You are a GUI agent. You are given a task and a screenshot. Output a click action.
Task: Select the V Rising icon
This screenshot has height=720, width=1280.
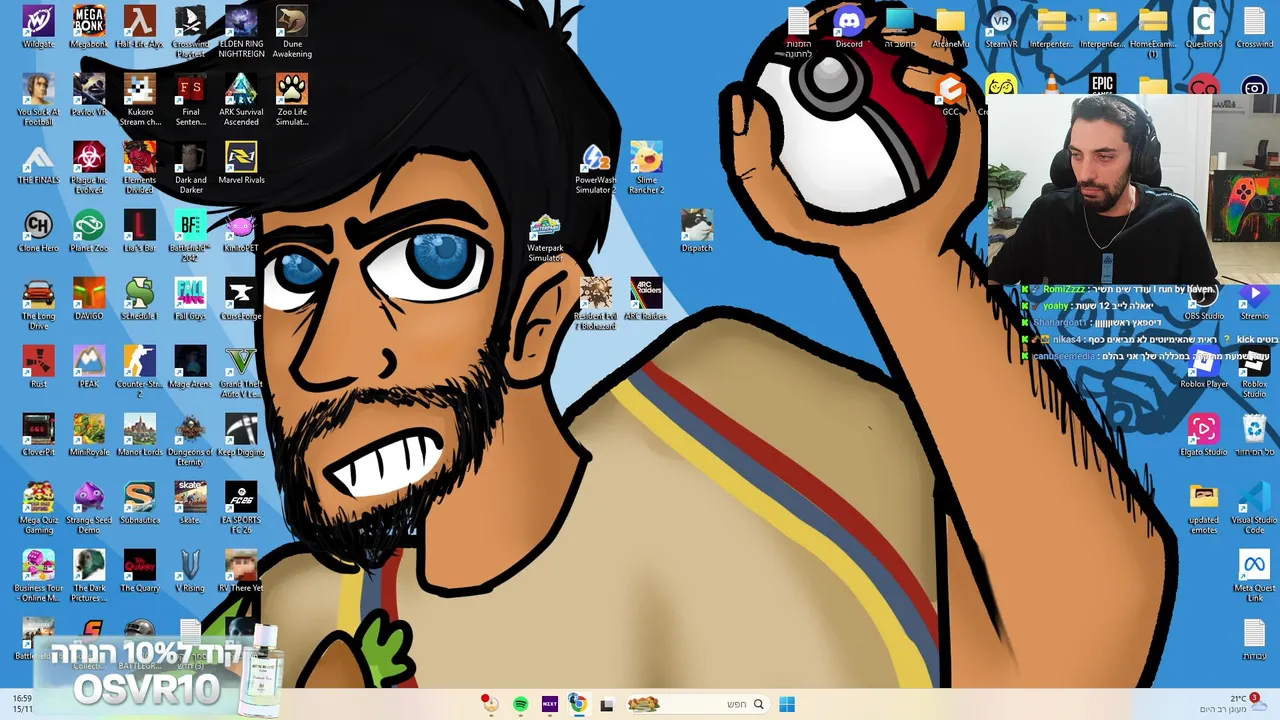tap(190, 571)
